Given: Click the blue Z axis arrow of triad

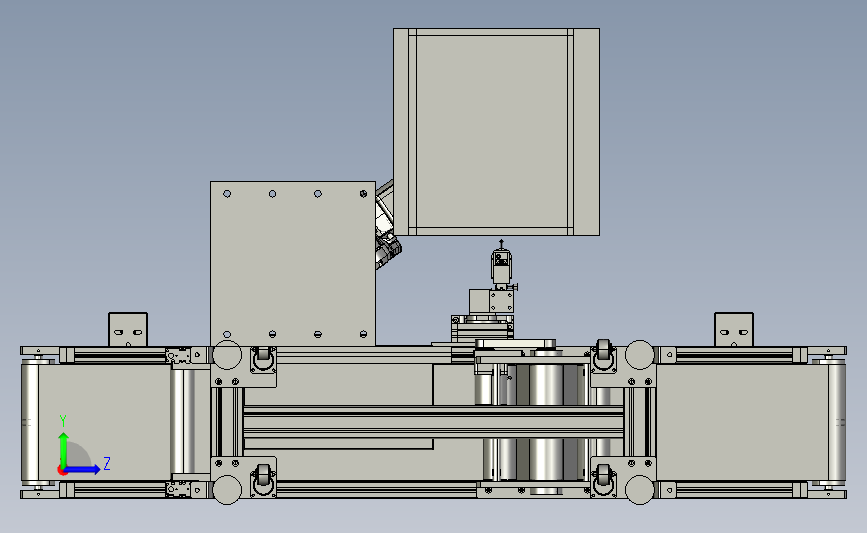Looking at the screenshot, I should coord(82,469).
